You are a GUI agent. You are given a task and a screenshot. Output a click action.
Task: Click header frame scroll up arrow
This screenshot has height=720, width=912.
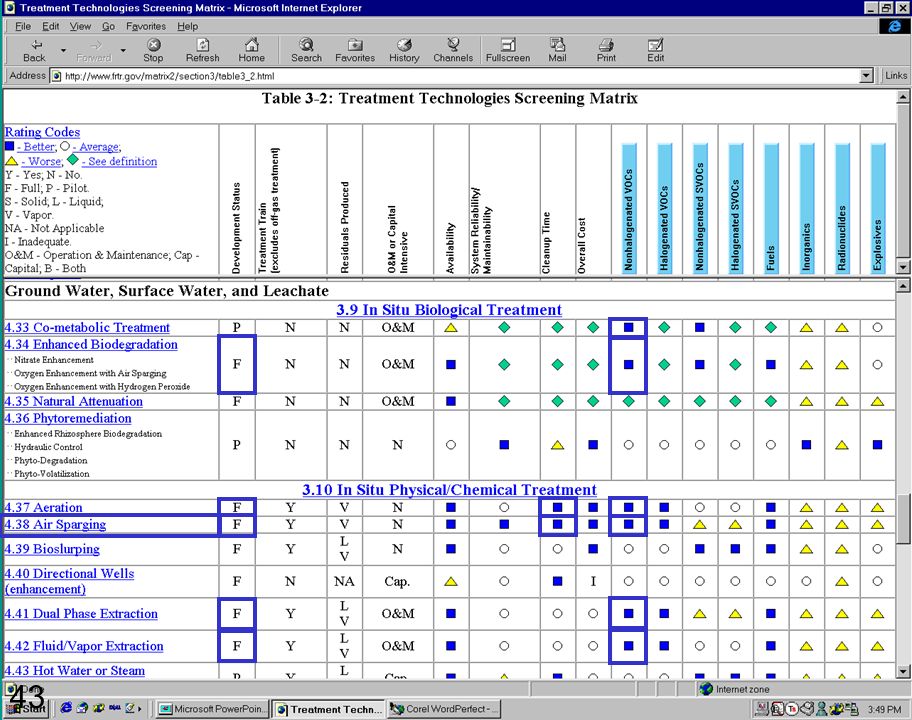point(903,97)
